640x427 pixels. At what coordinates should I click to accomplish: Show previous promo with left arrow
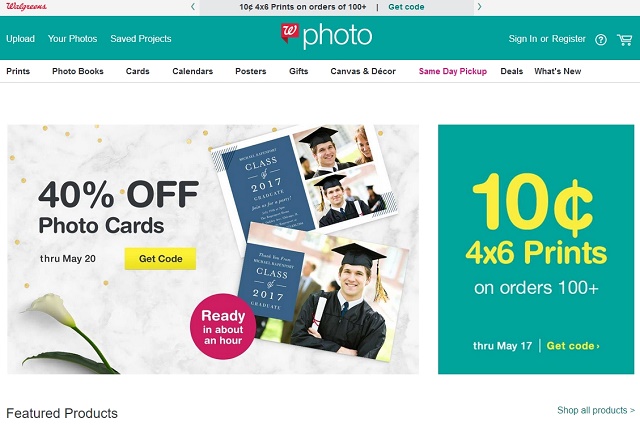point(193,7)
